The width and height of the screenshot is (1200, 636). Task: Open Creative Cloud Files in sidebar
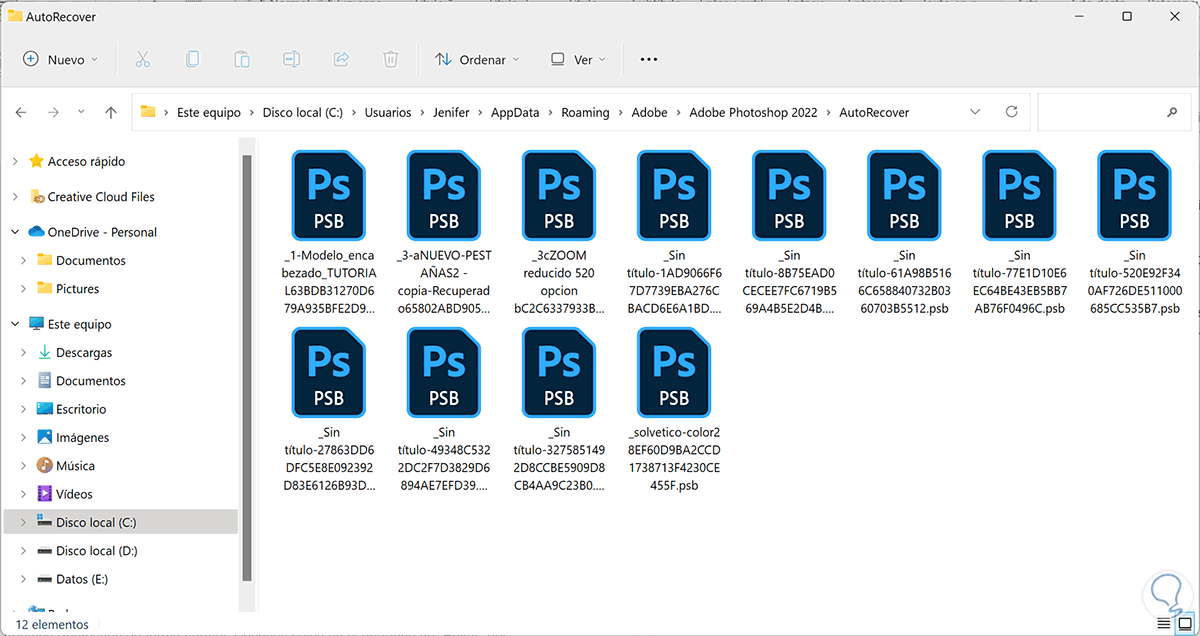(101, 197)
